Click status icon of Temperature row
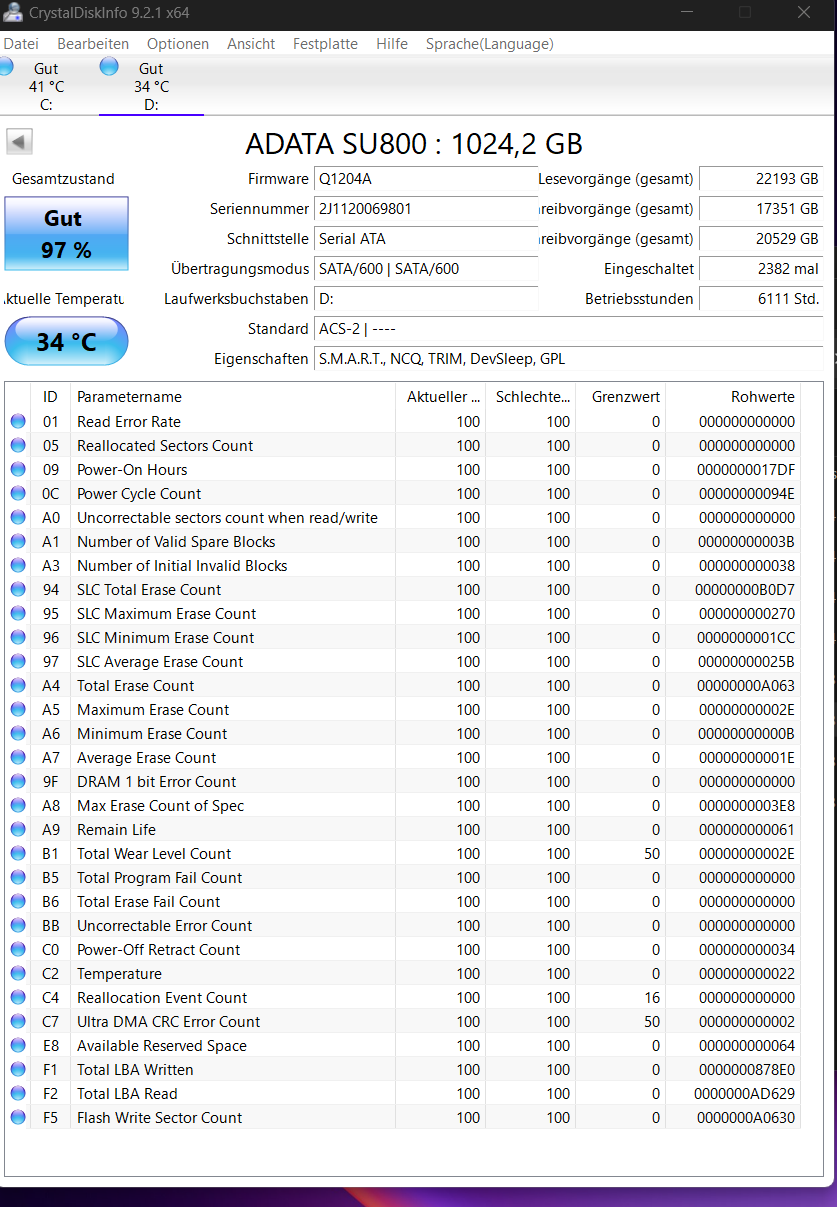837x1207 pixels. [x=18, y=974]
